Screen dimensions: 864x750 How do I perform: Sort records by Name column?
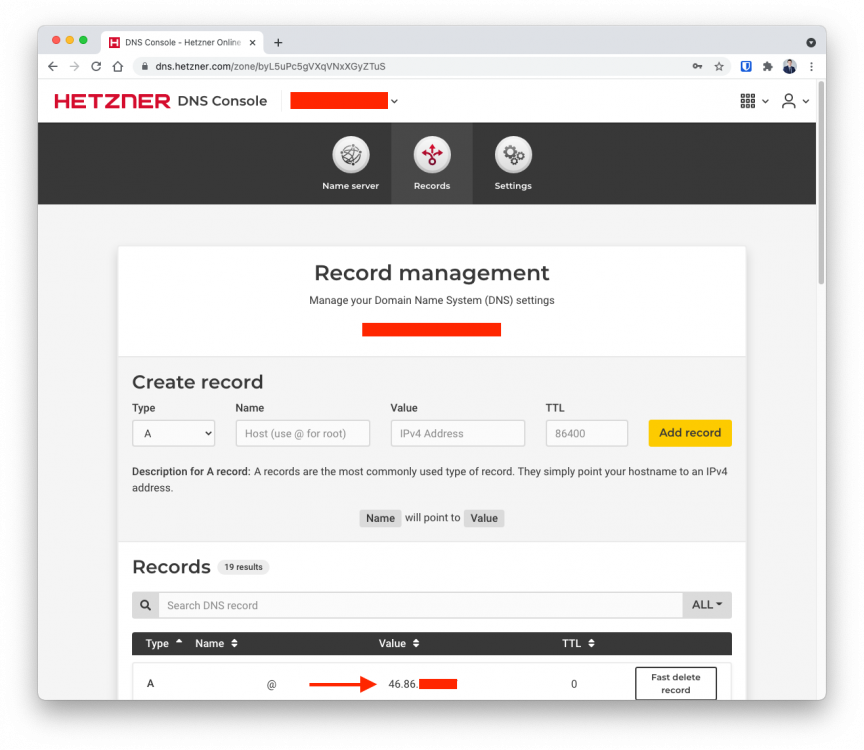(217, 643)
